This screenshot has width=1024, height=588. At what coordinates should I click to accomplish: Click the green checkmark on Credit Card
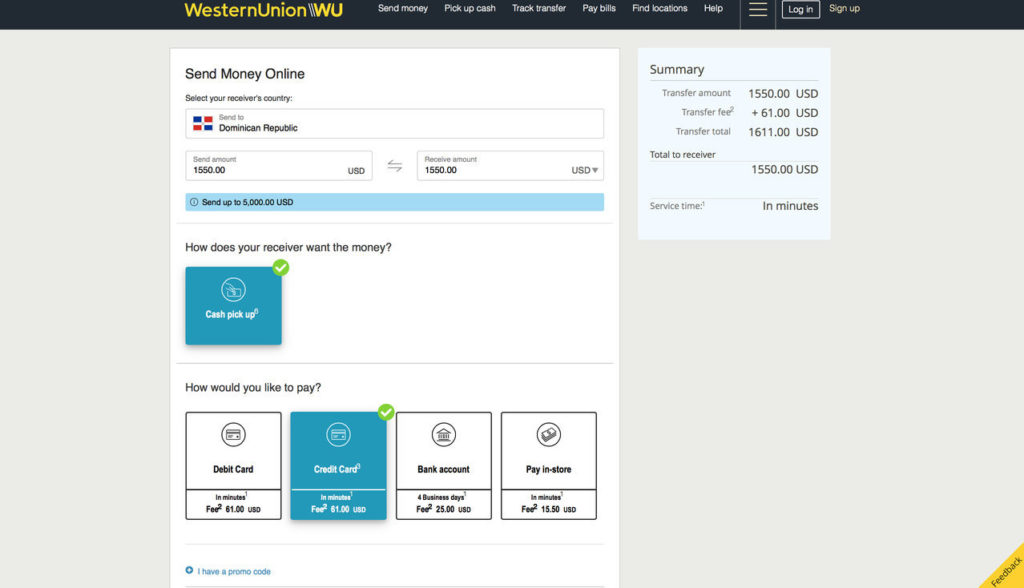tap(386, 412)
